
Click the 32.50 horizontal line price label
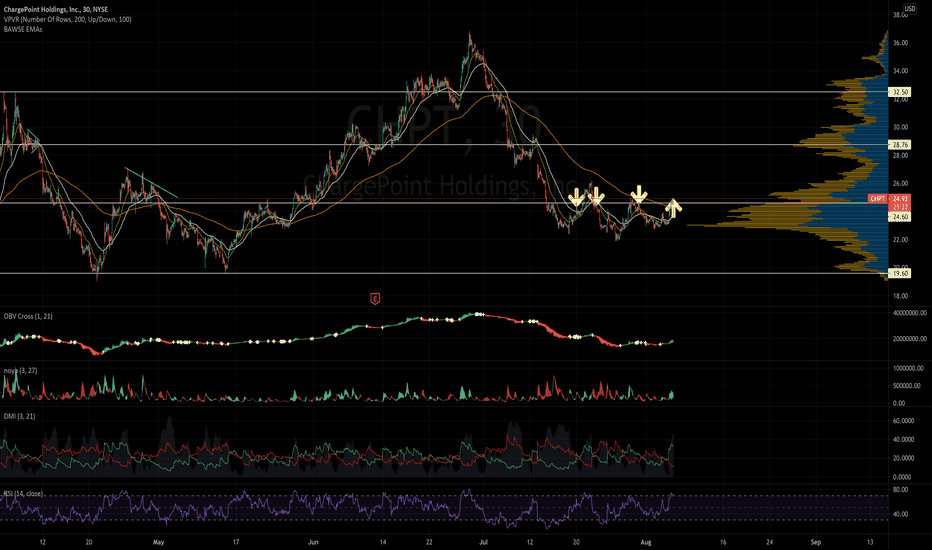(900, 92)
